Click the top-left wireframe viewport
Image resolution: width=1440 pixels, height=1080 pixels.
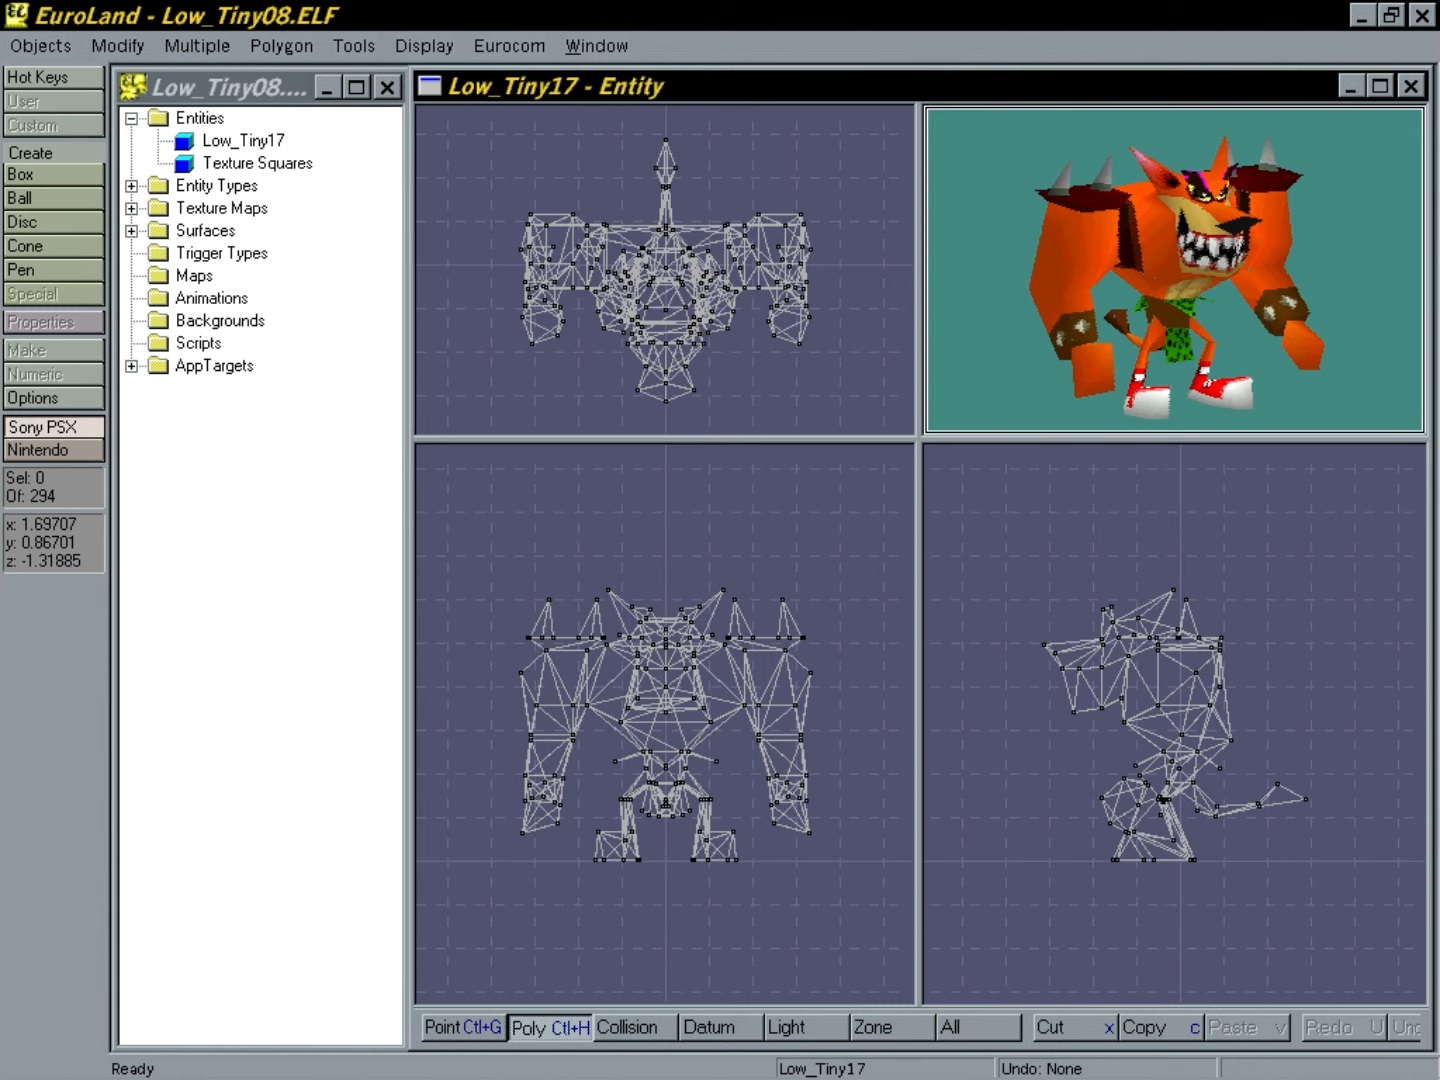(665, 270)
